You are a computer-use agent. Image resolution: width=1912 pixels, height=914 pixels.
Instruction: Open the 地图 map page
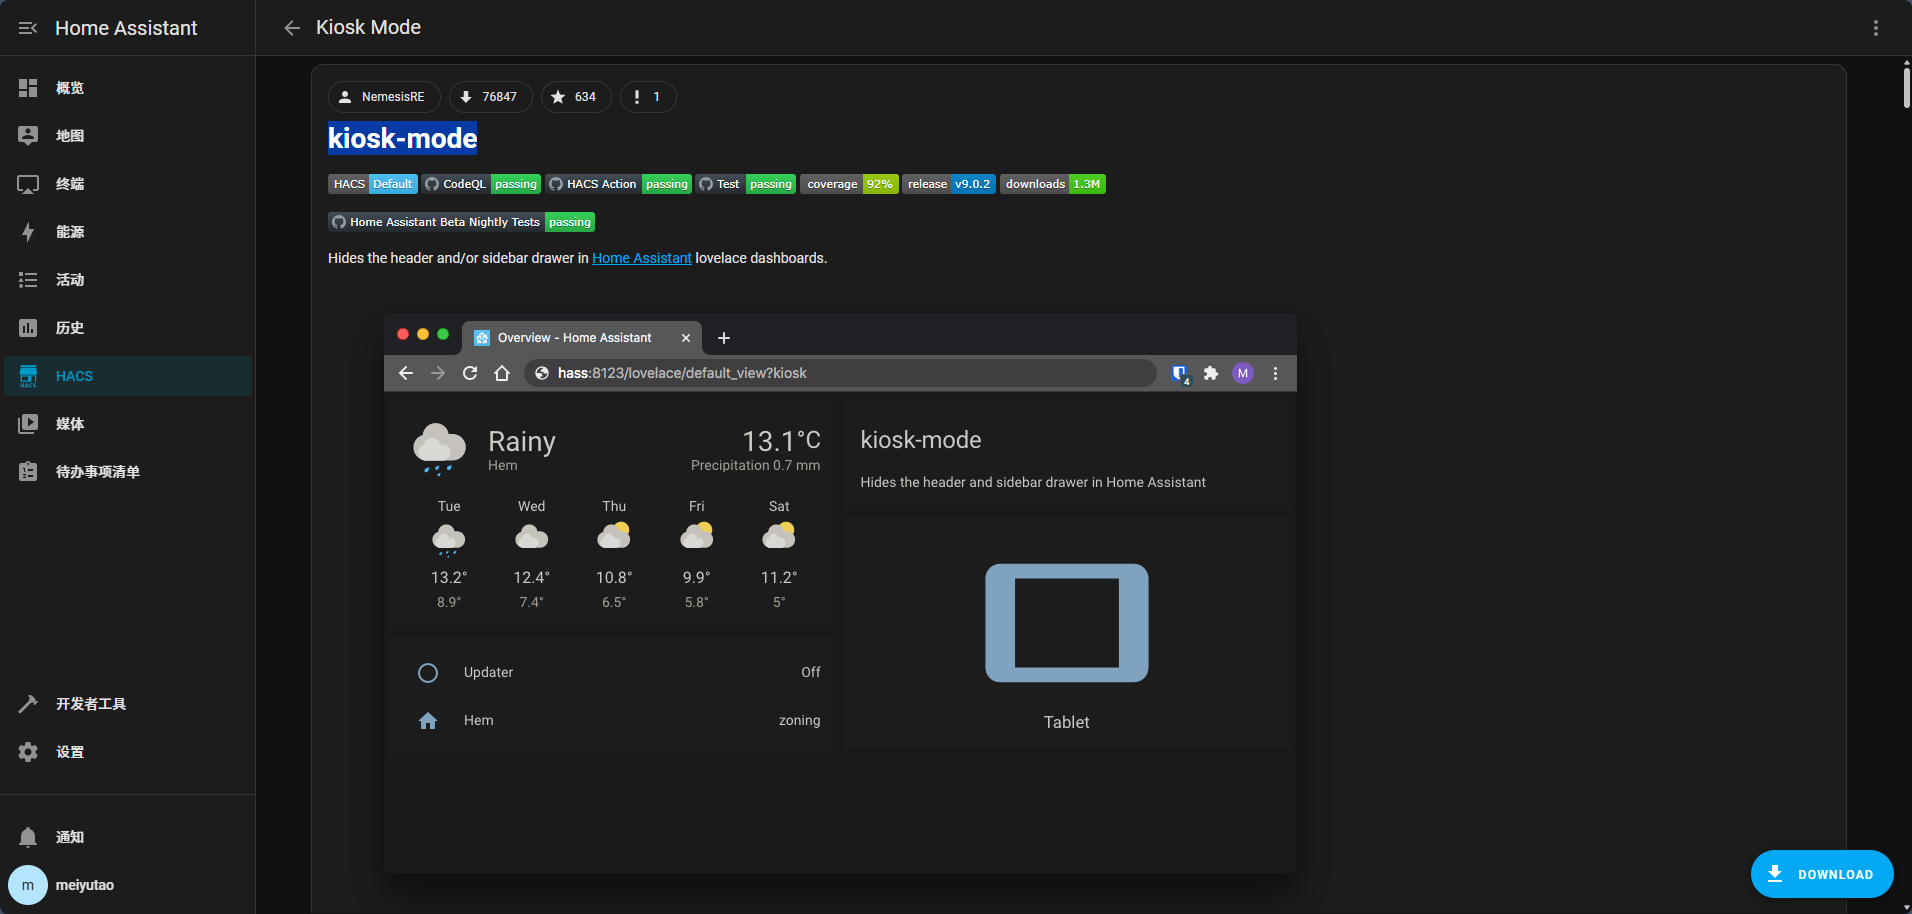[70, 136]
